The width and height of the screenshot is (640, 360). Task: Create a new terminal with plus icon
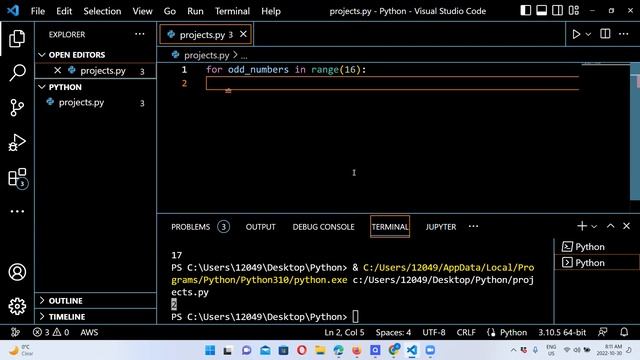tap(582, 226)
